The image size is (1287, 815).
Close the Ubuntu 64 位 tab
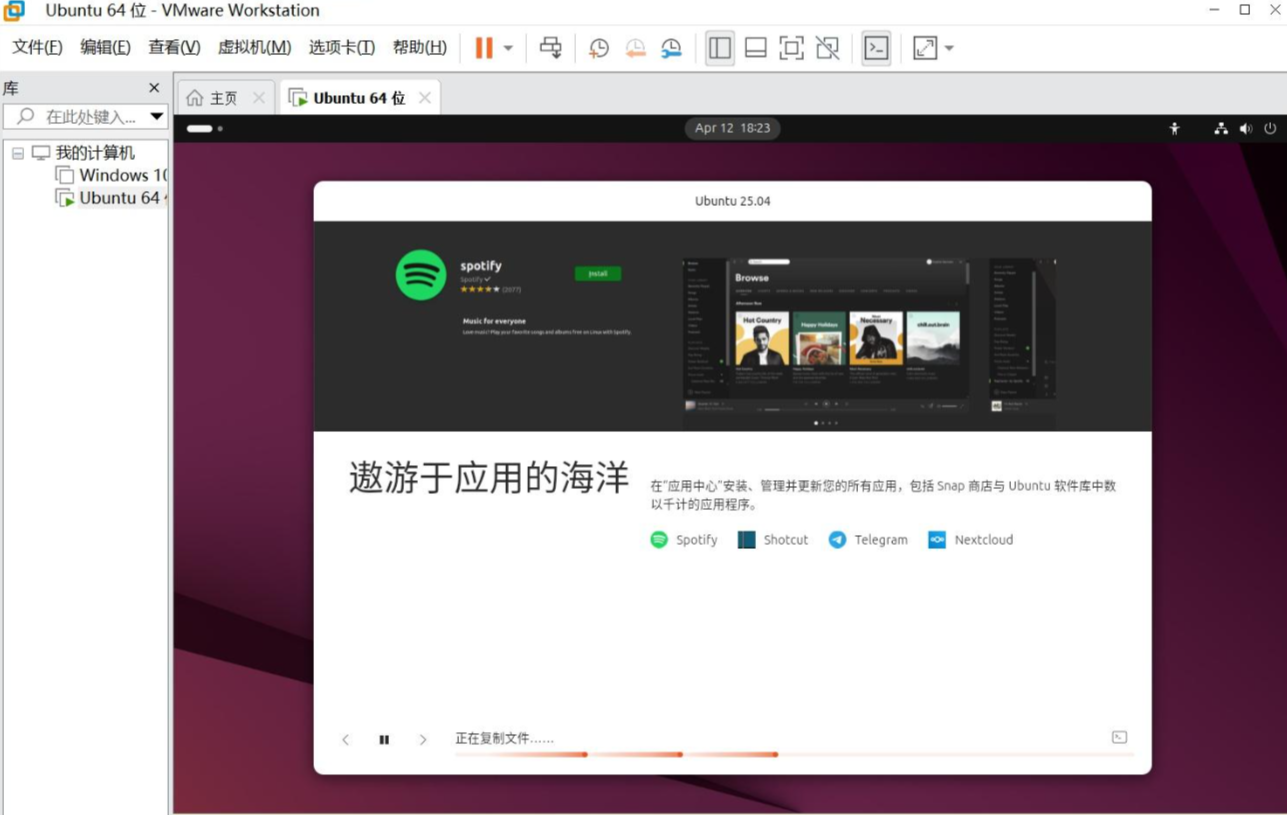pos(425,98)
